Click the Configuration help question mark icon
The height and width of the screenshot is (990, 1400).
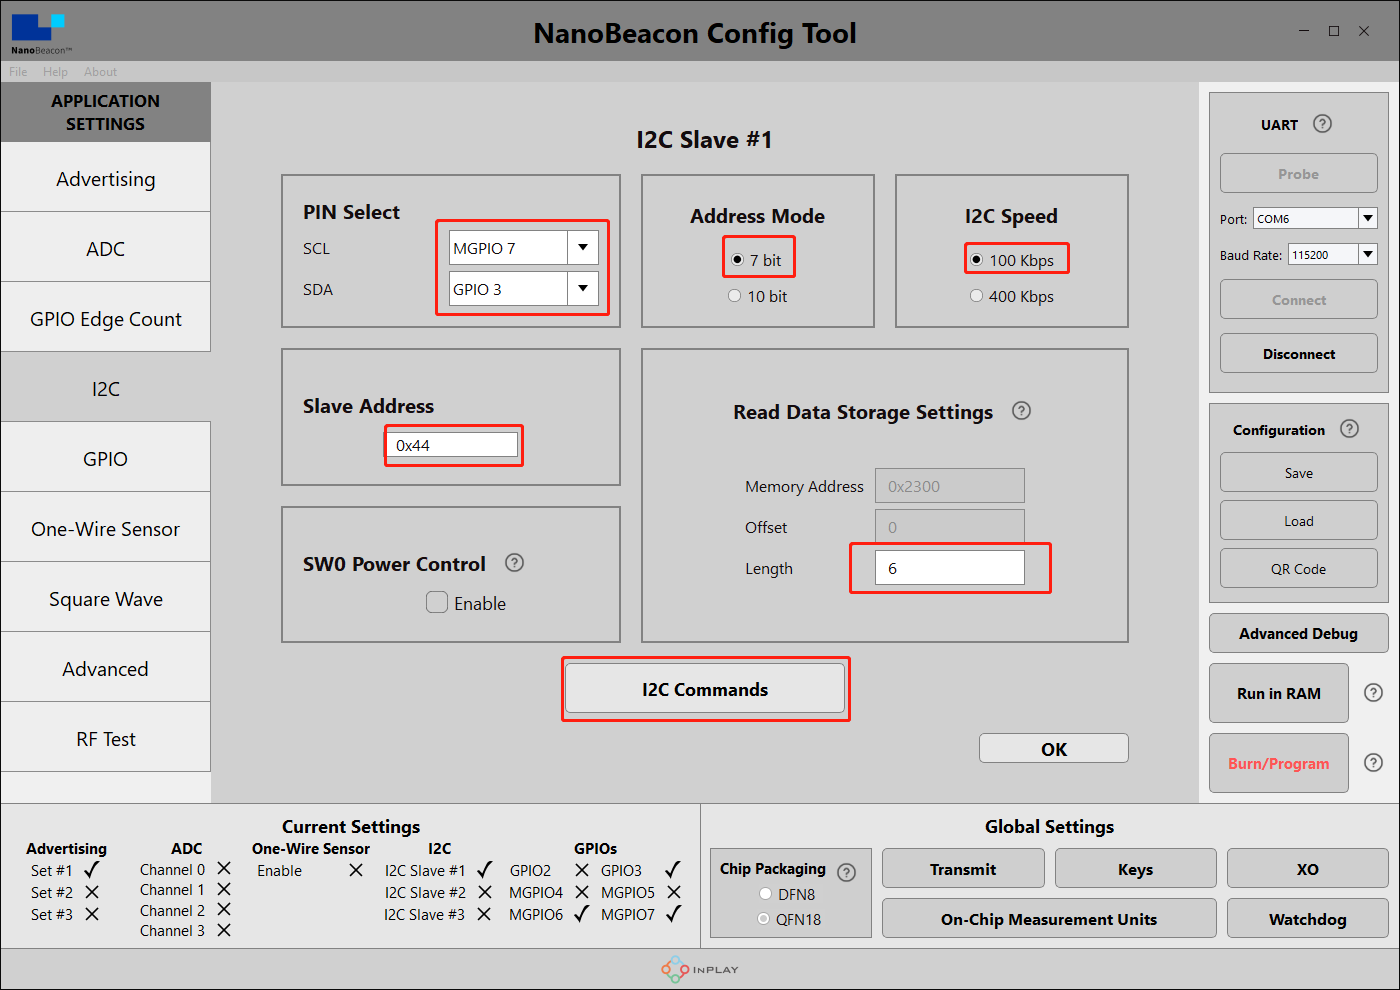[1349, 429]
